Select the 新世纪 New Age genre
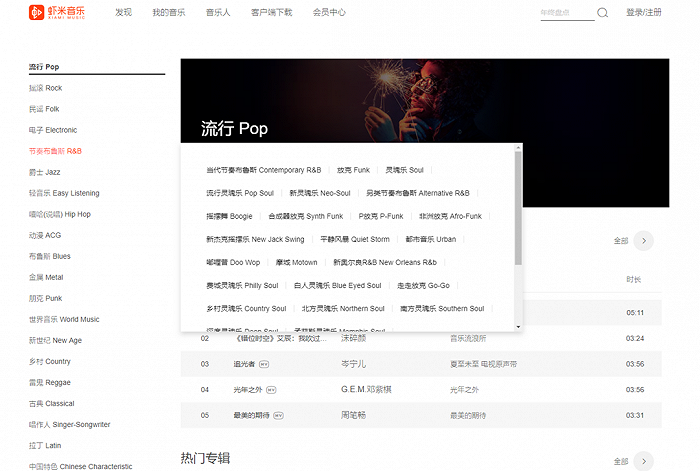 (55, 340)
